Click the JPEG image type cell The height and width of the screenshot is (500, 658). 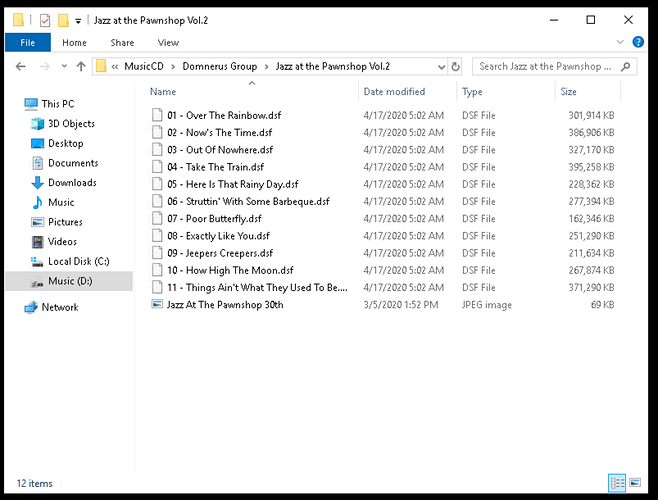(487, 305)
